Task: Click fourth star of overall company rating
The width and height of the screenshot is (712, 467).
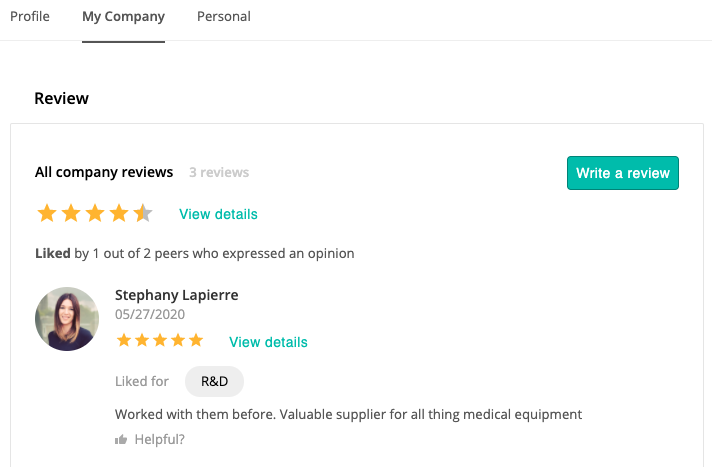Action: pyautogui.click(x=118, y=213)
